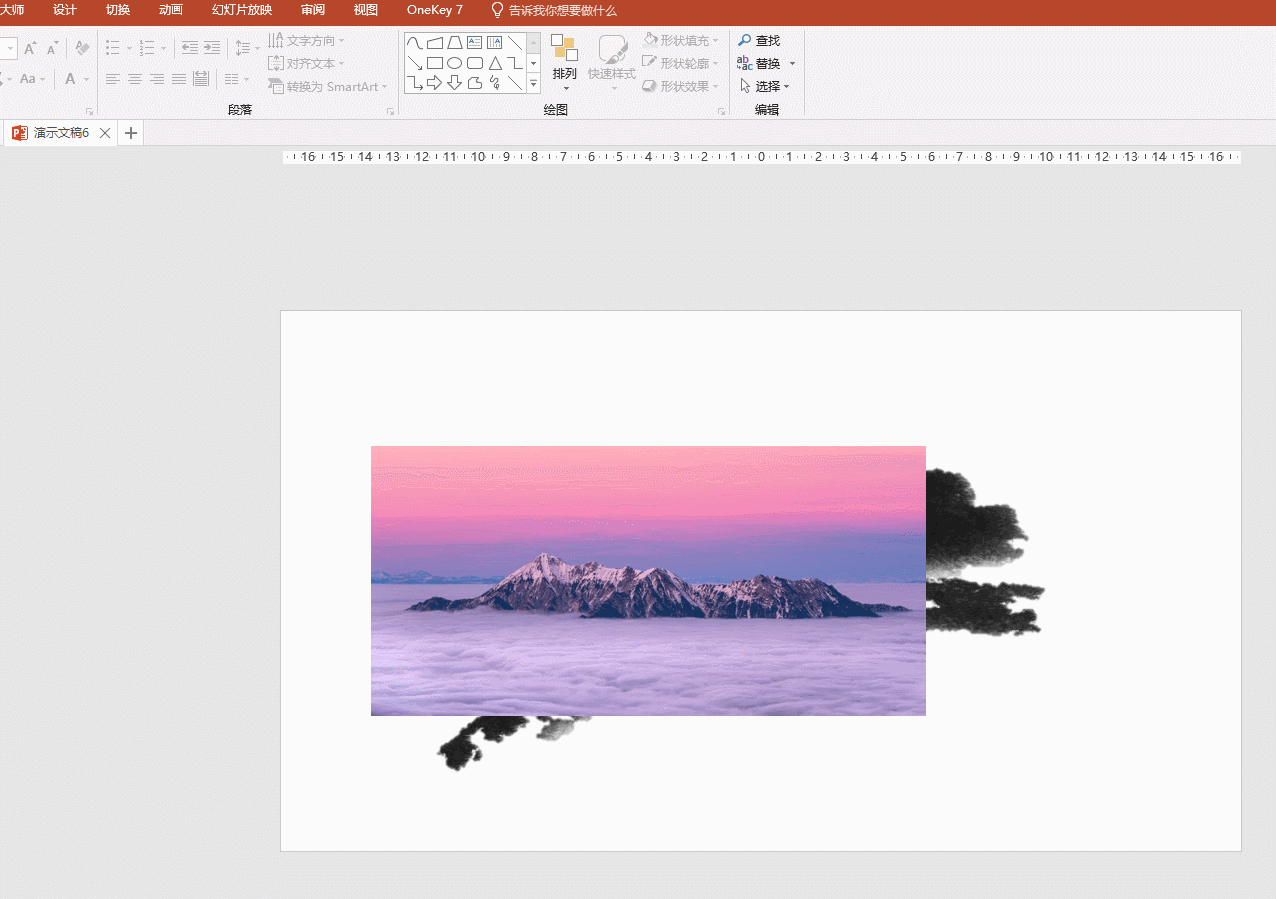Open the paragraph (段落) dialog launcher
1276x899 pixels.
point(390,112)
